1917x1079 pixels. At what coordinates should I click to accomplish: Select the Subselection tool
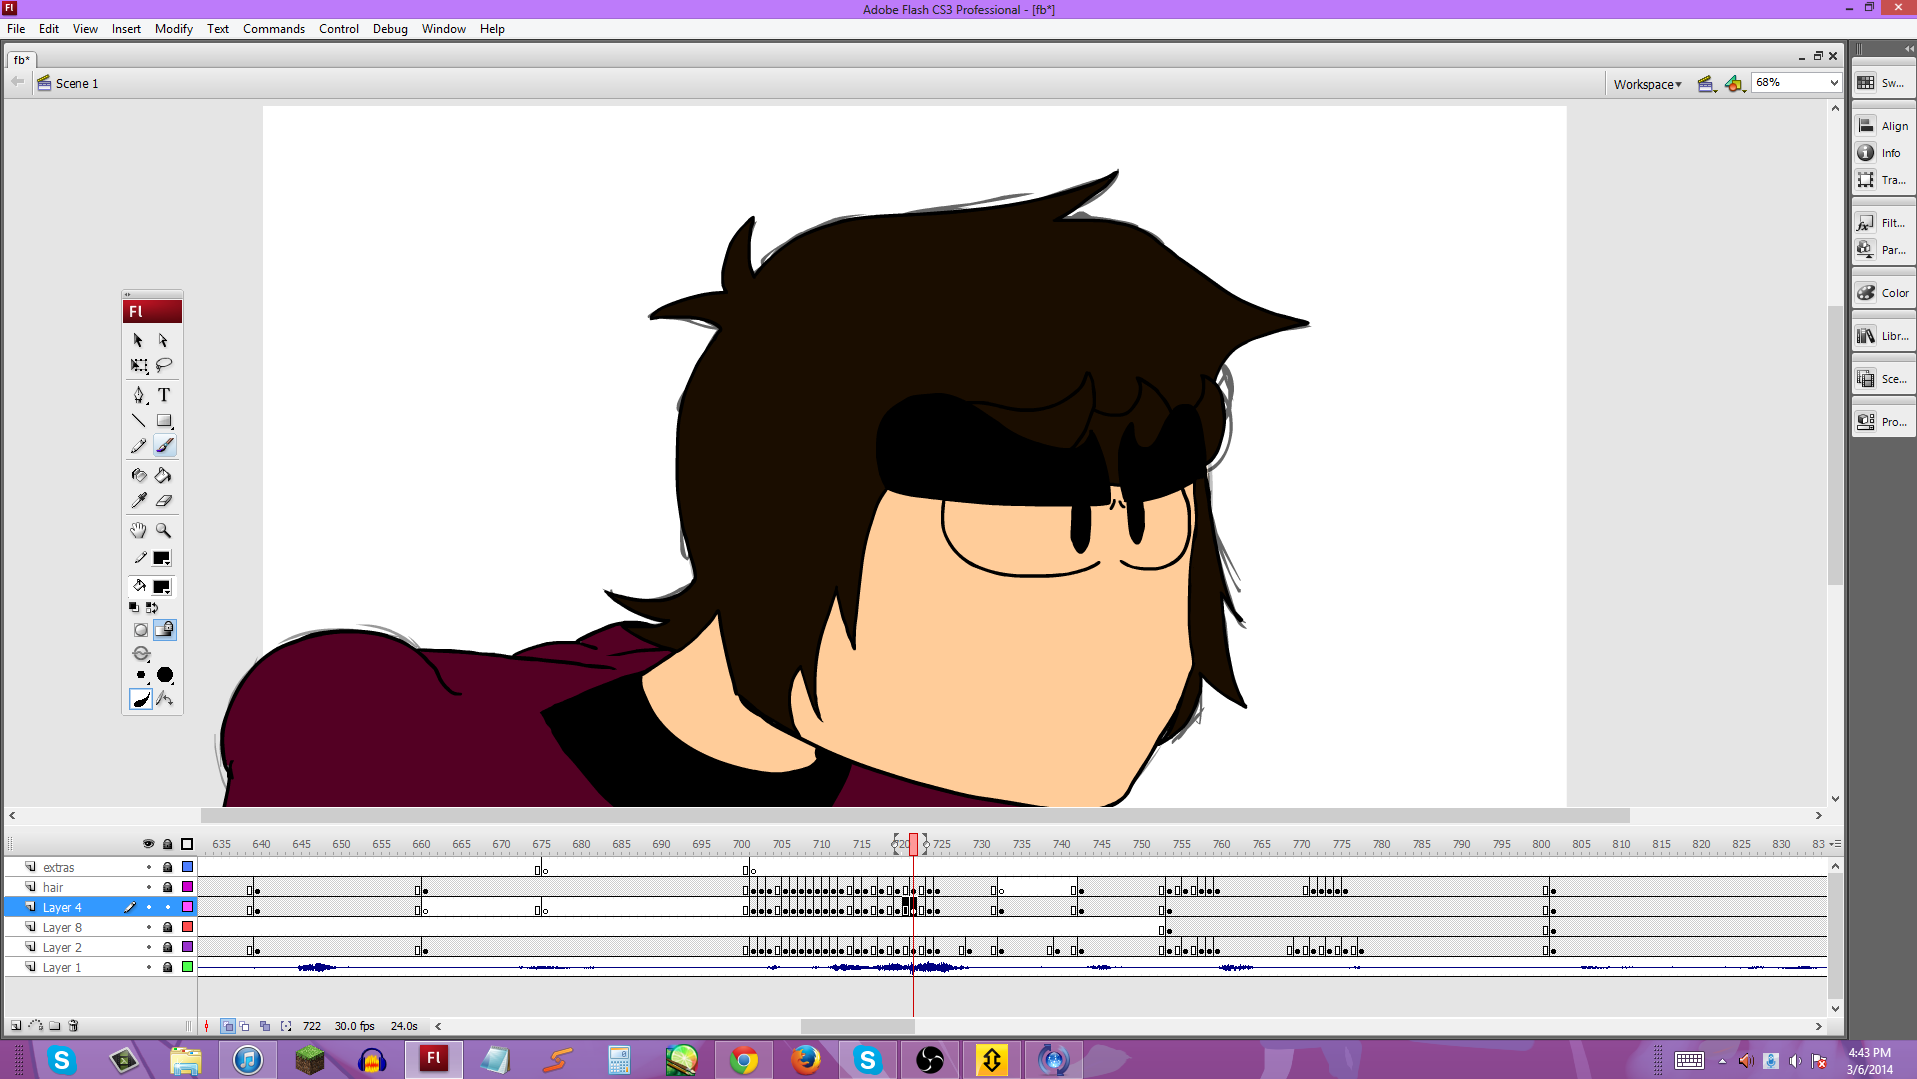click(164, 341)
